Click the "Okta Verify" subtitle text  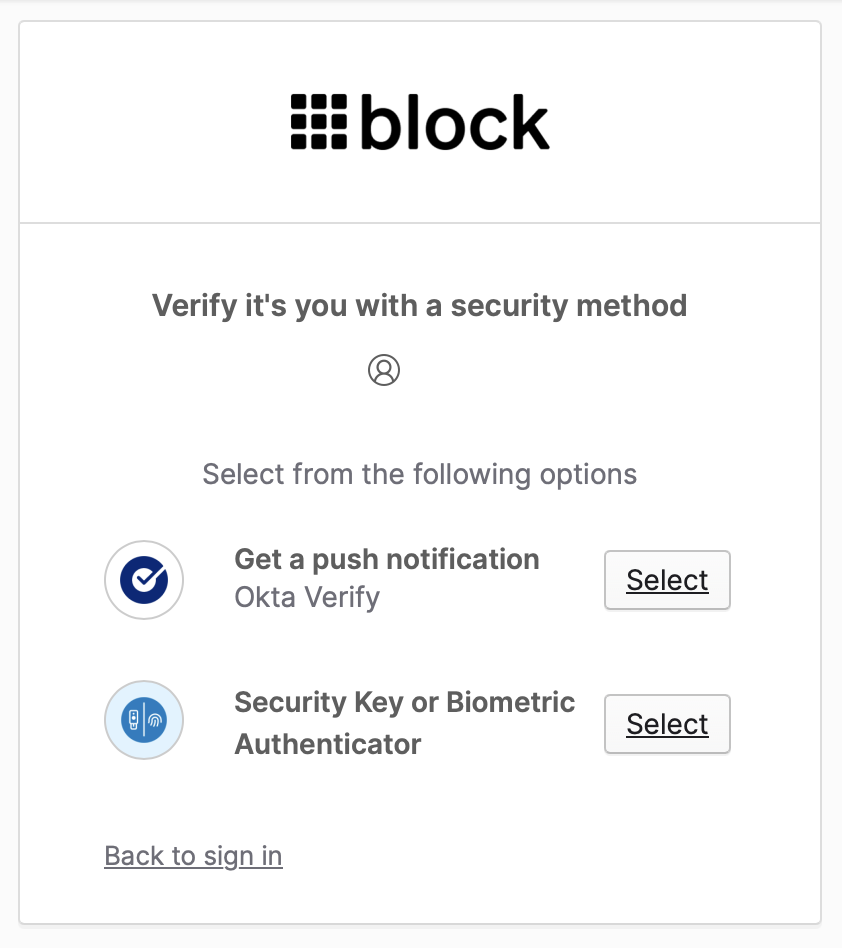tap(307, 597)
